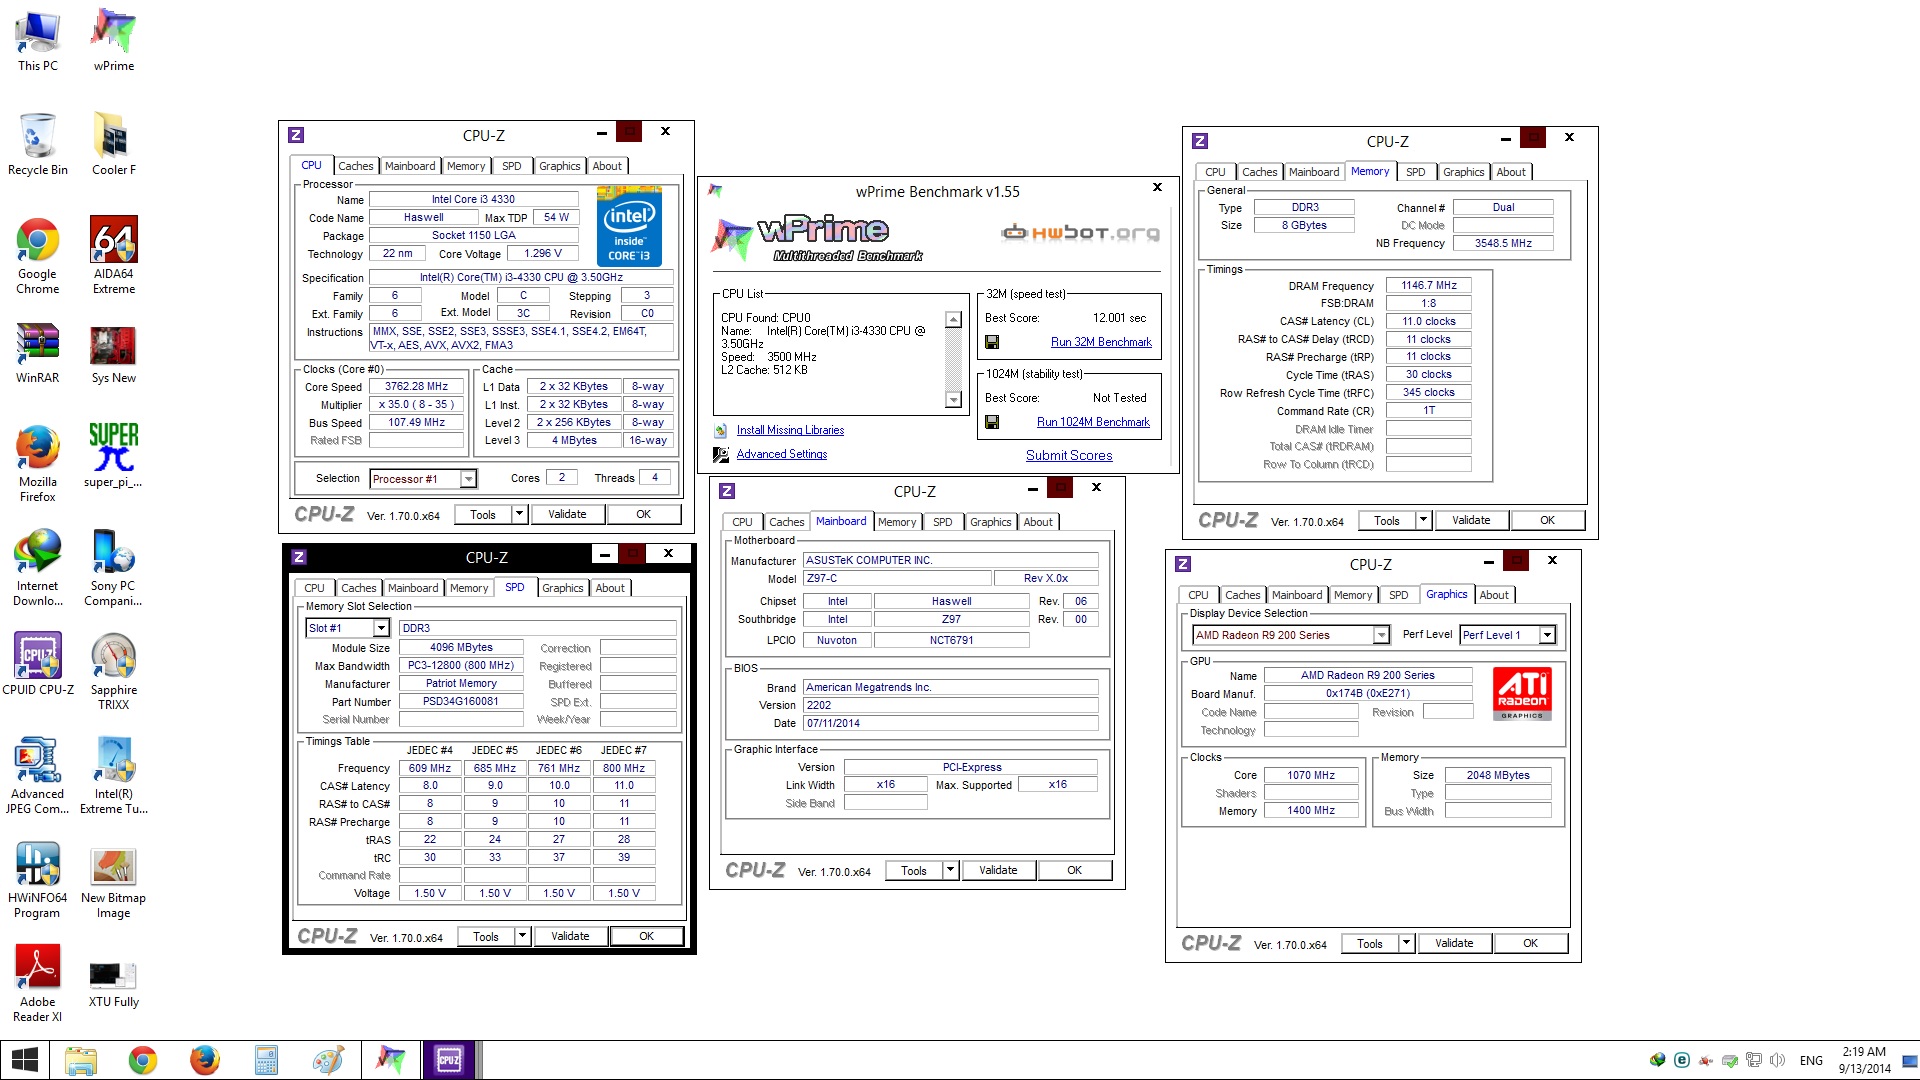Select SPD tab in Mainboard CPU-Z window
1920x1080 pixels.
(x=942, y=522)
